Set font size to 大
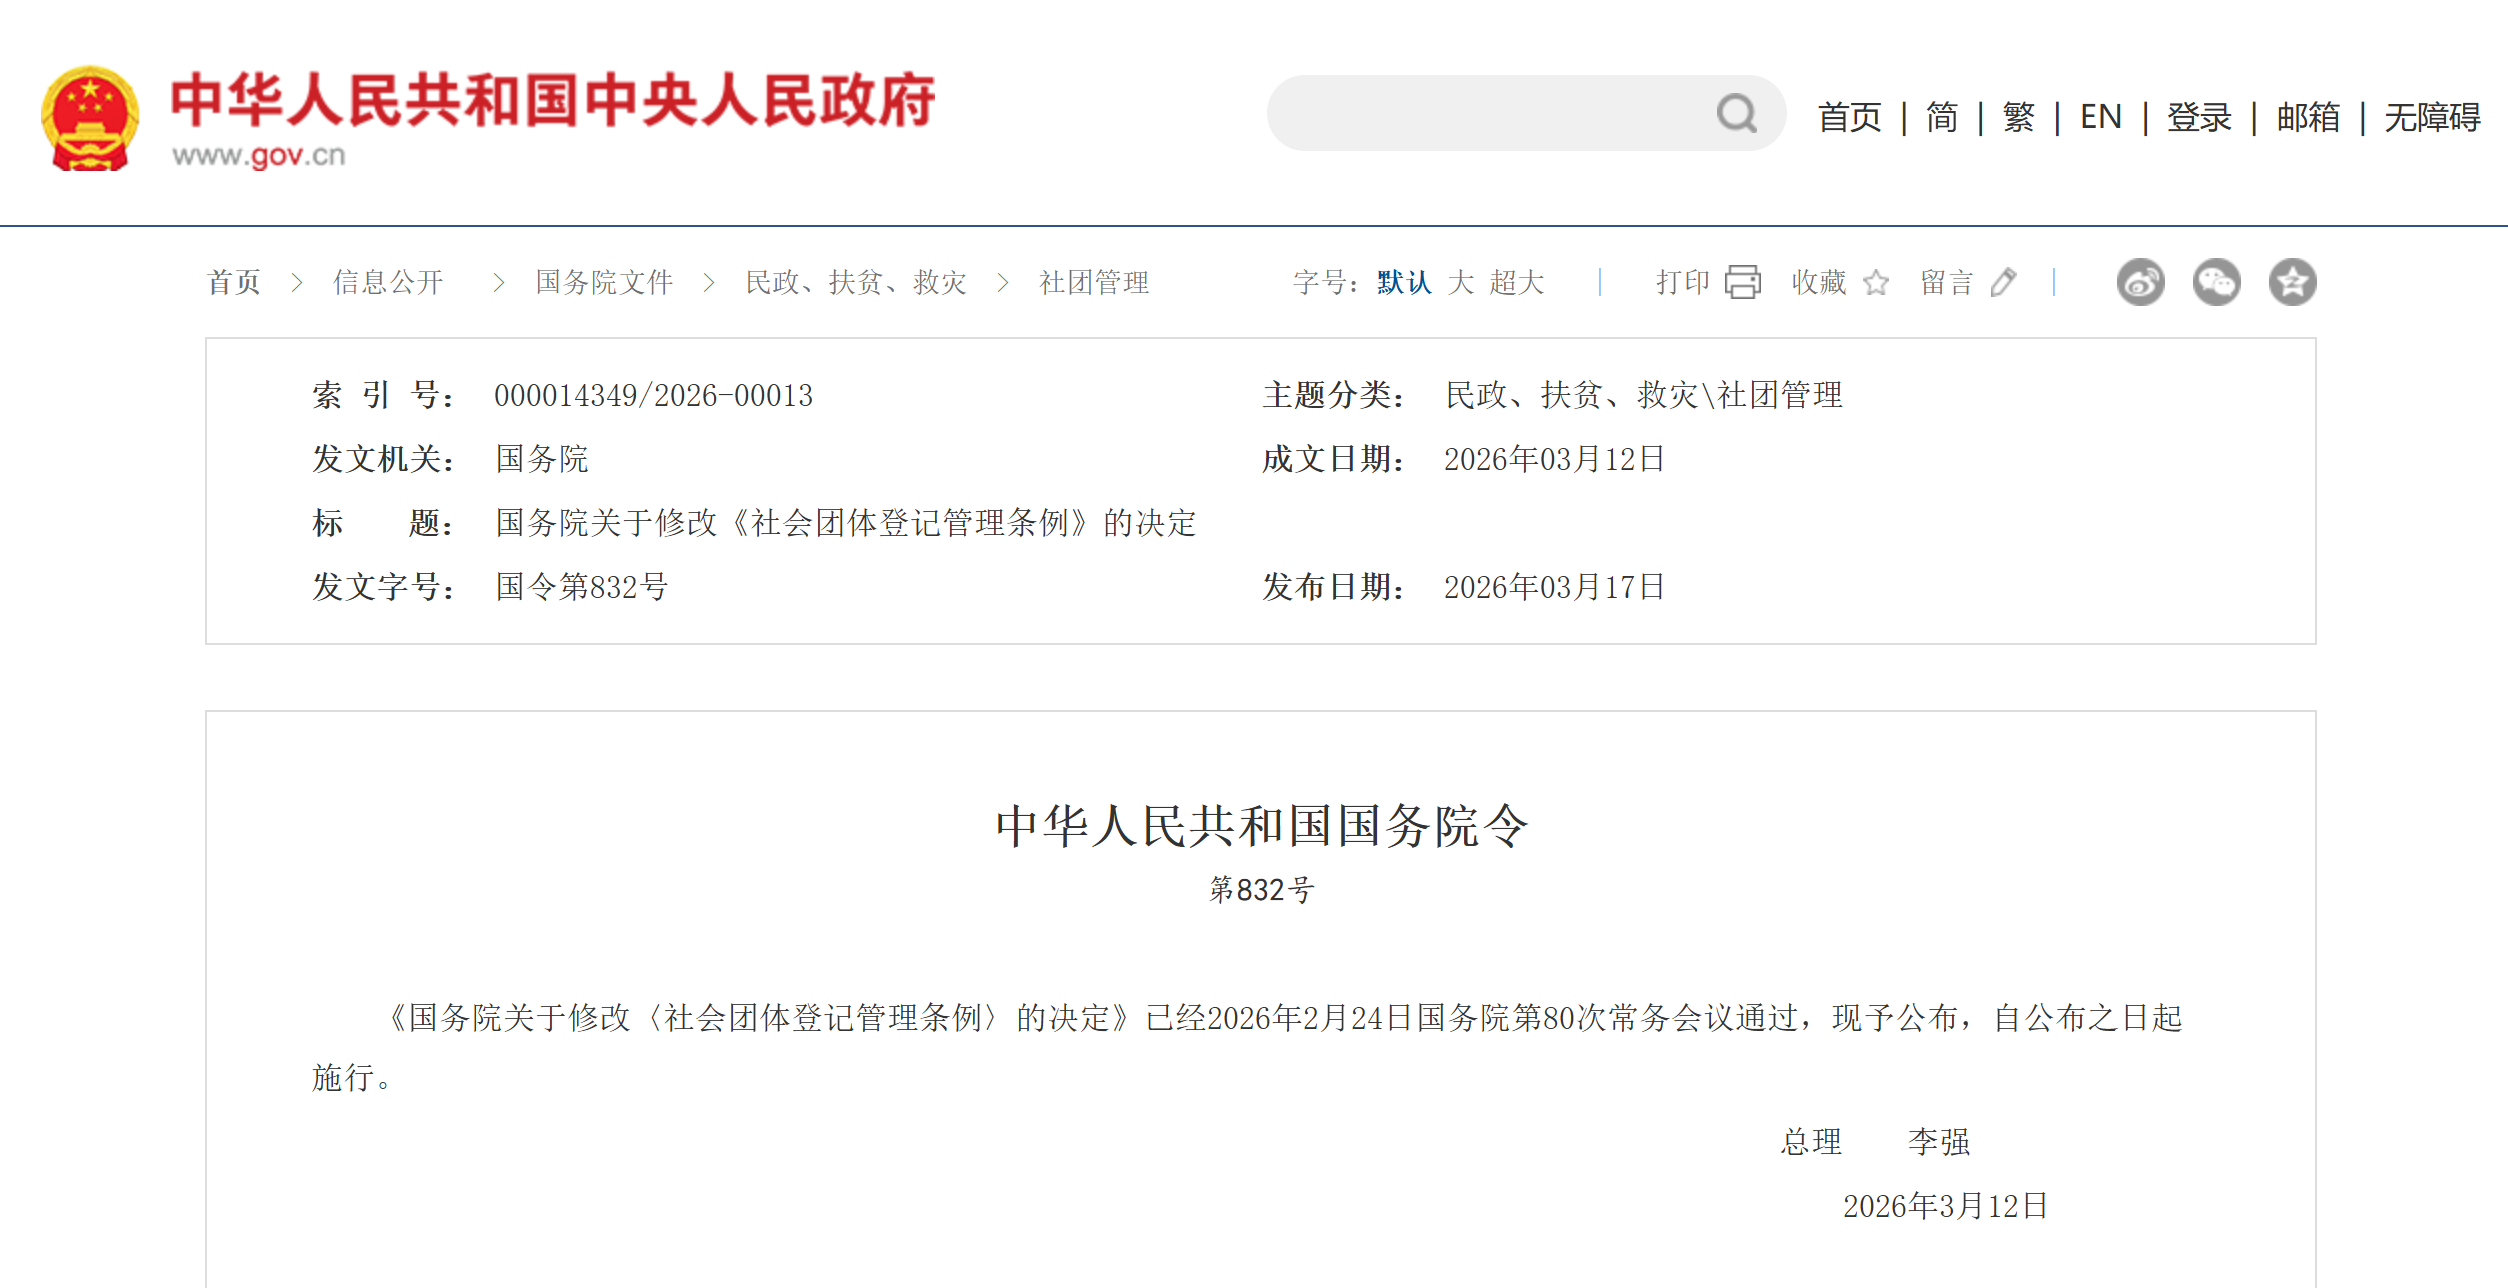The height and width of the screenshot is (1288, 2508). (1460, 283)
